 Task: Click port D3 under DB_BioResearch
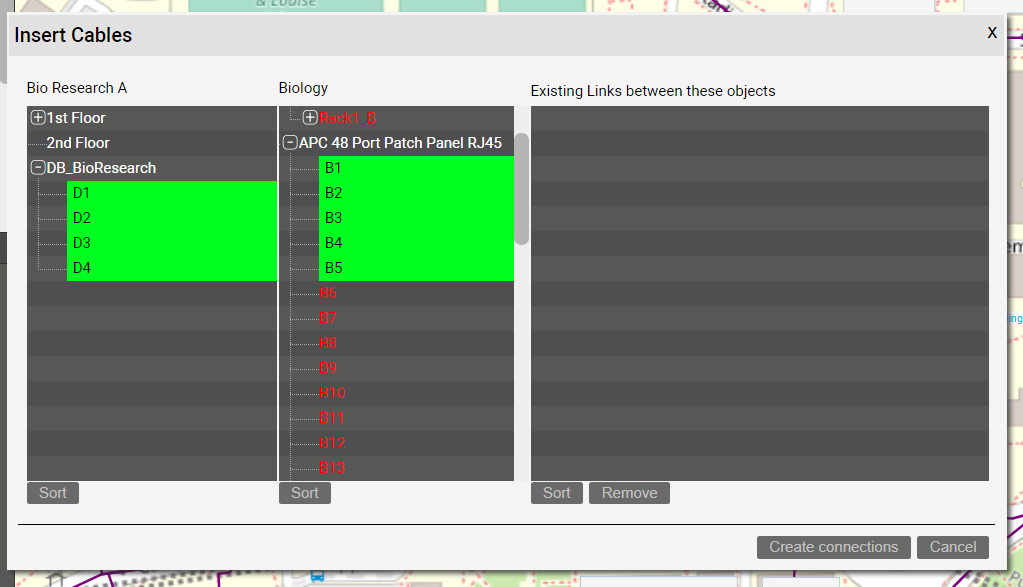click(82, 243)
